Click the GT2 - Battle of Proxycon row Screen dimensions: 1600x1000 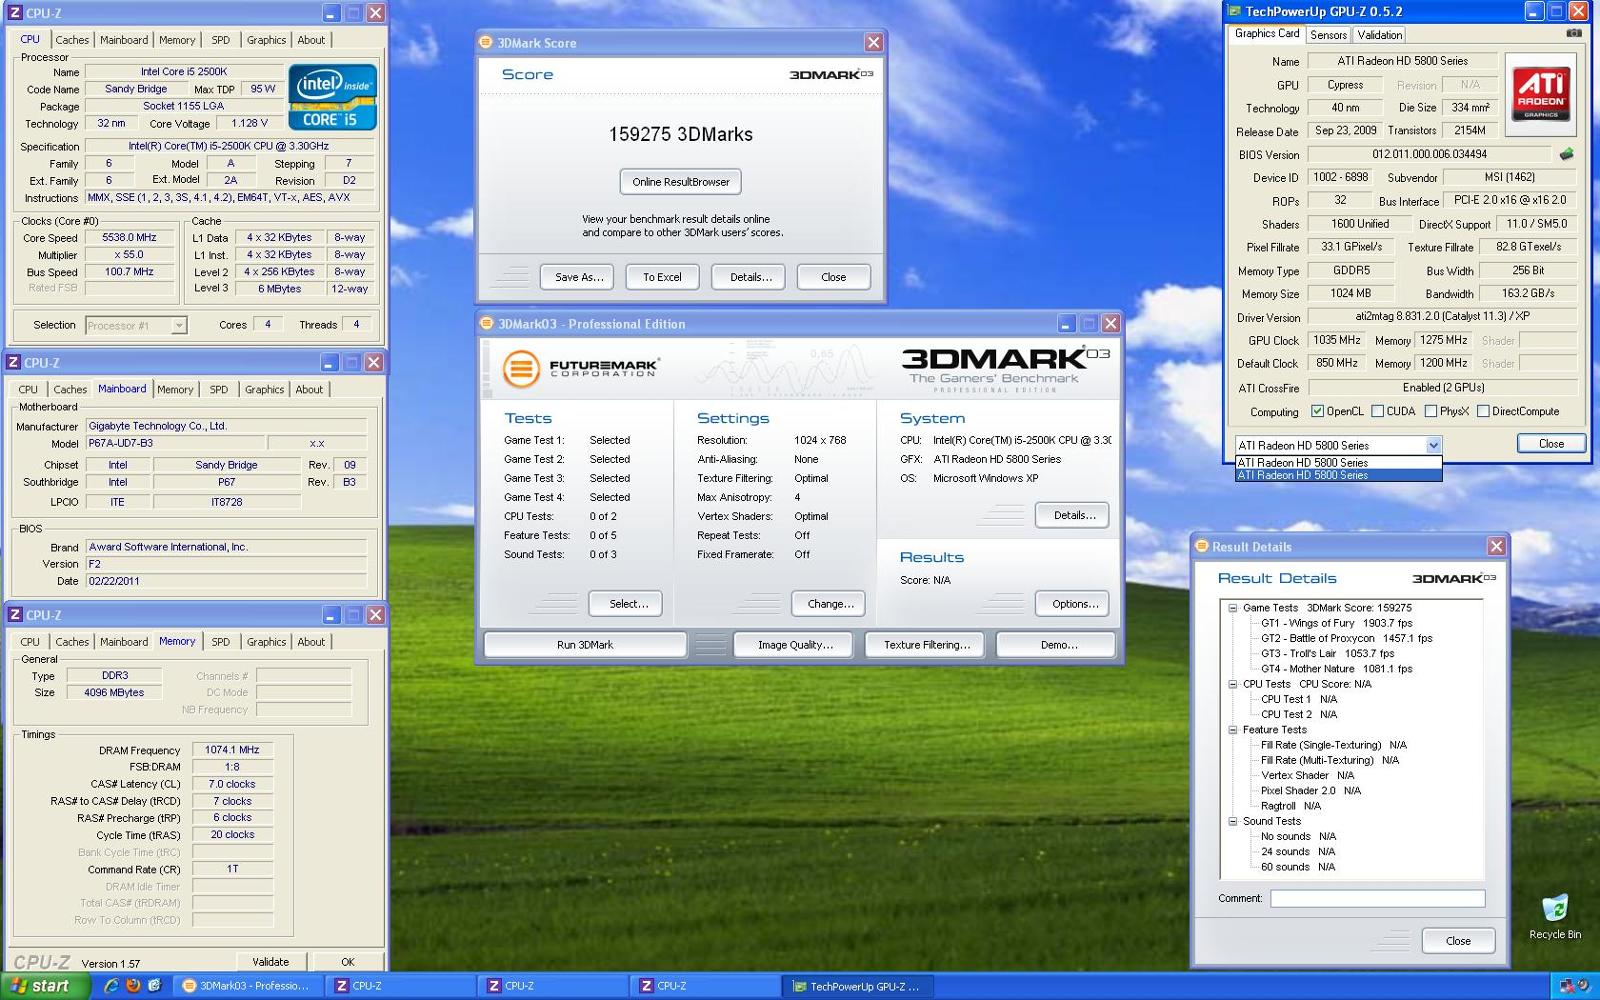point(1346,638)
